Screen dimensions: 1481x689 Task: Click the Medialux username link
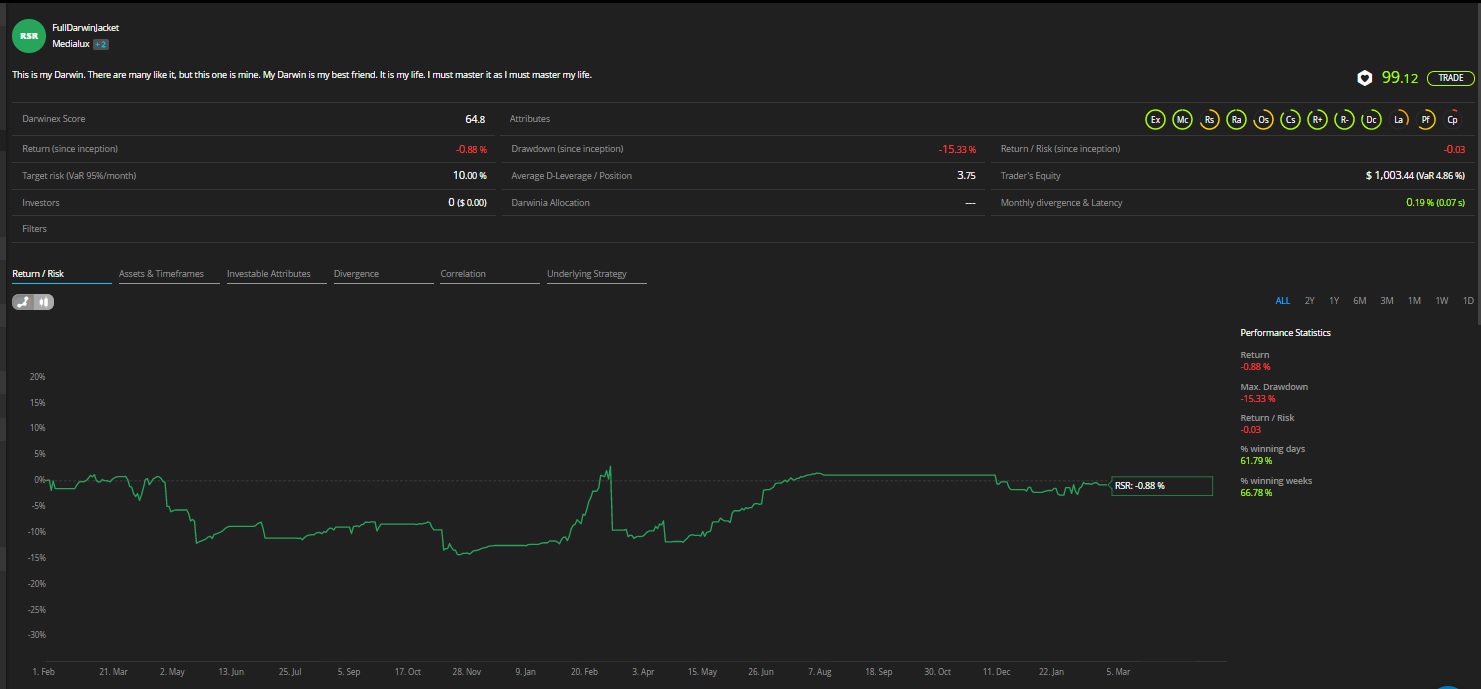[x=70, y=44]
